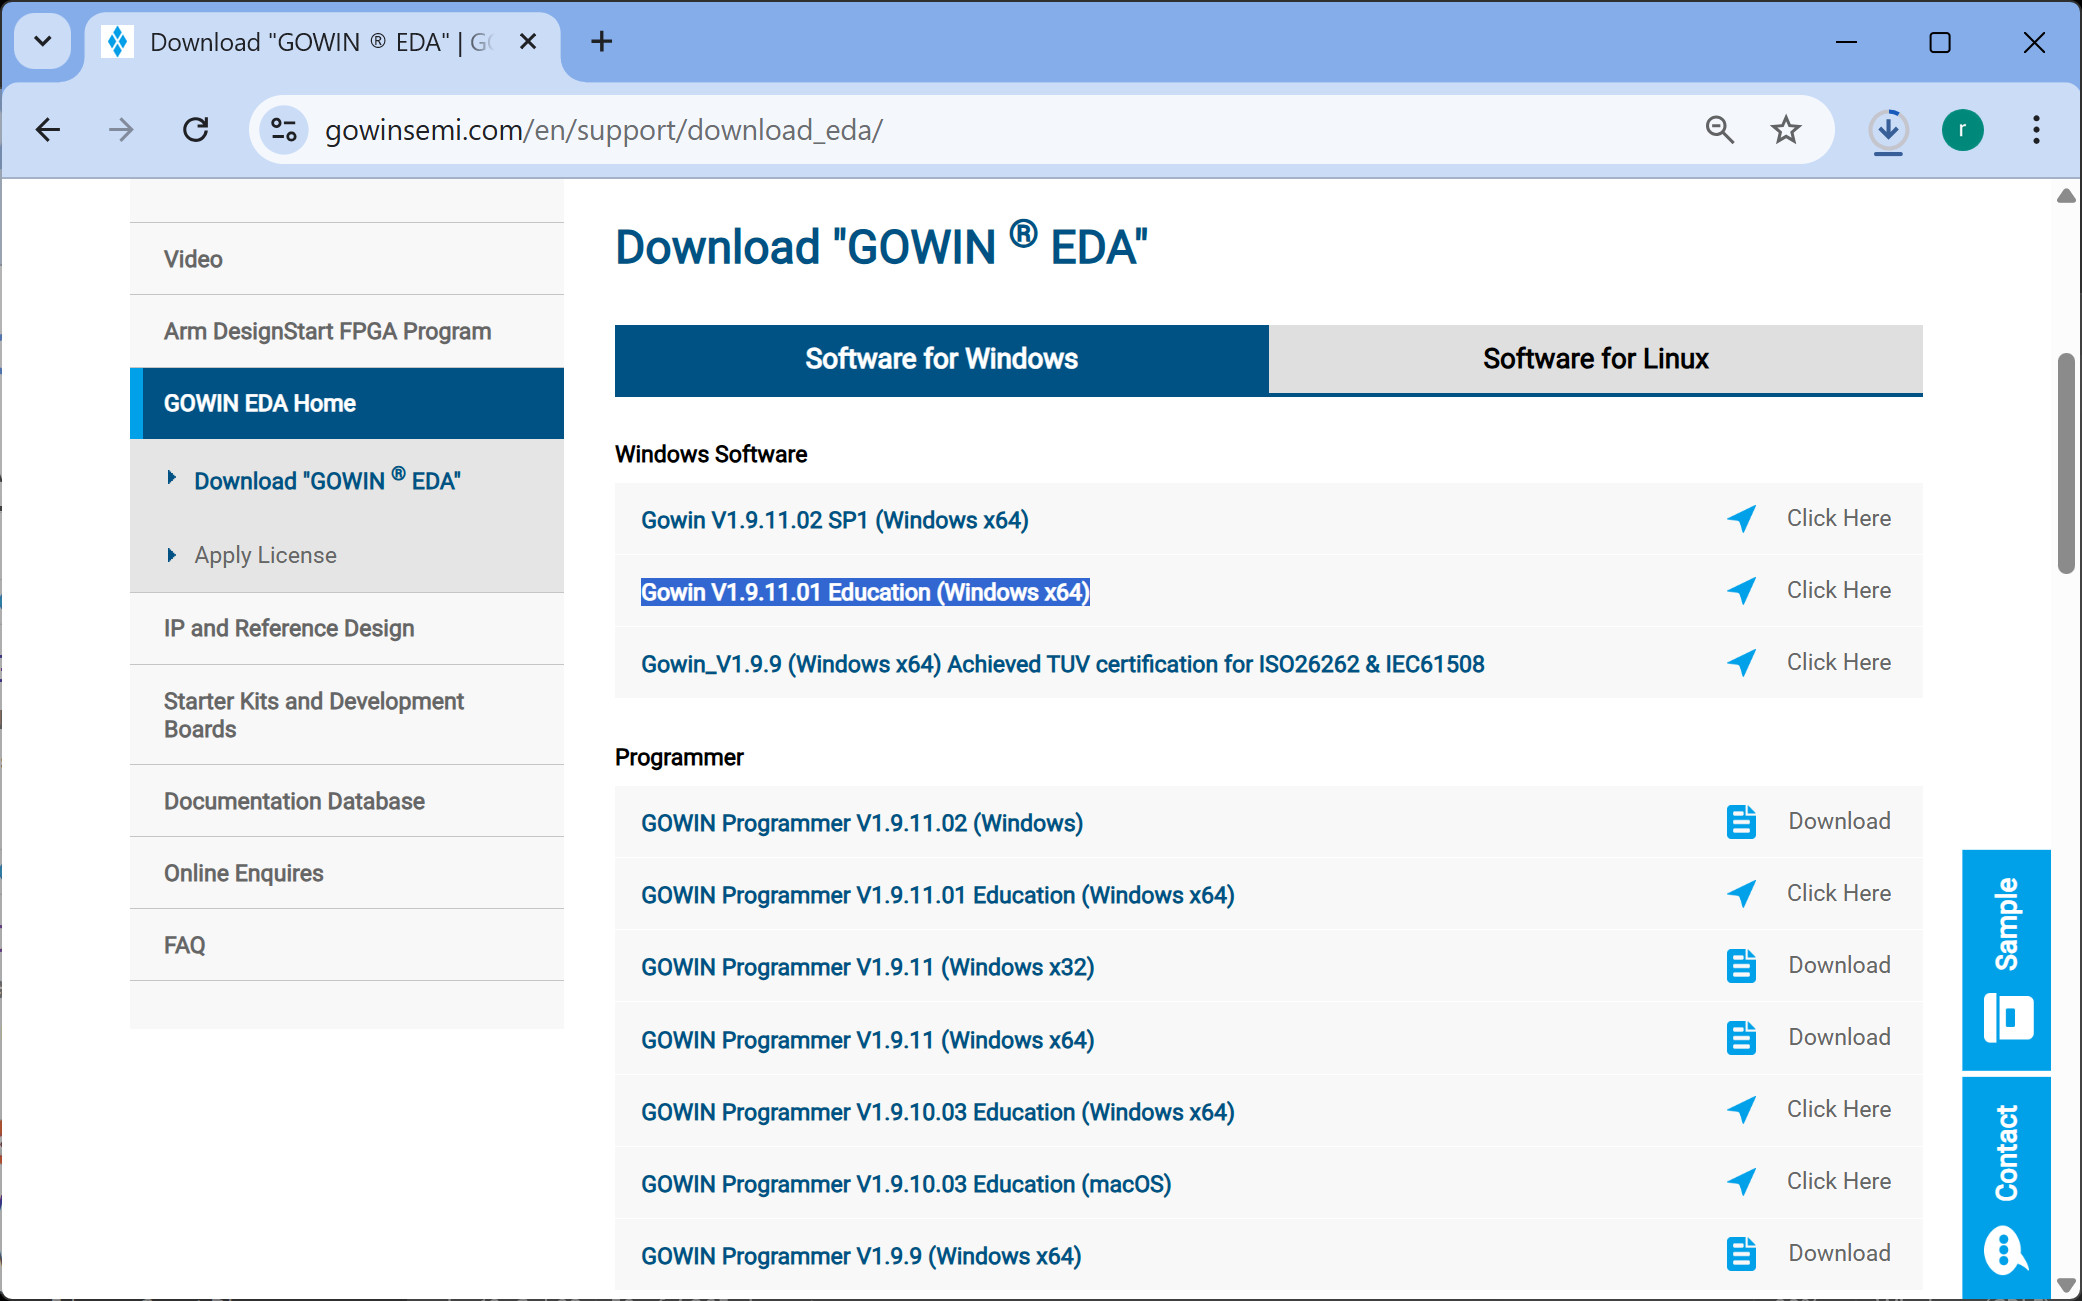Open the Video sidebar item
The width and height of the screenshot is (2082, 1301).
pos(347,259)
